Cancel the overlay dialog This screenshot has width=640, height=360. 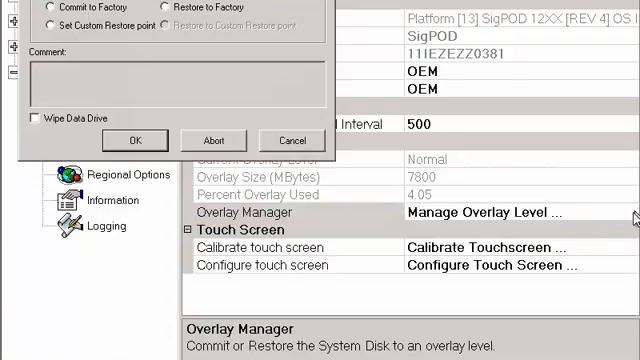click(x=292, y=140)
